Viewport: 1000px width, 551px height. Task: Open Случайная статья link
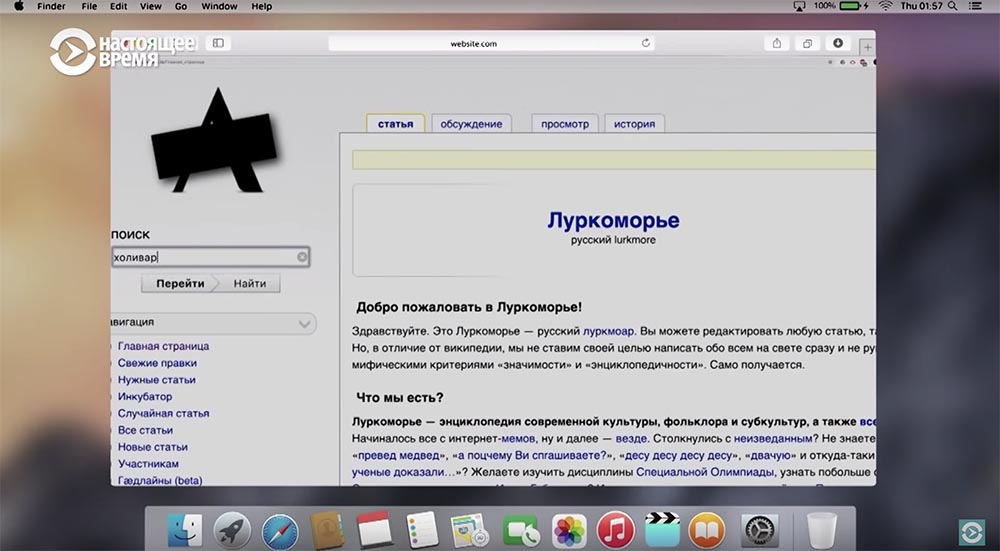pyautogui.click(x=163, y=413)
